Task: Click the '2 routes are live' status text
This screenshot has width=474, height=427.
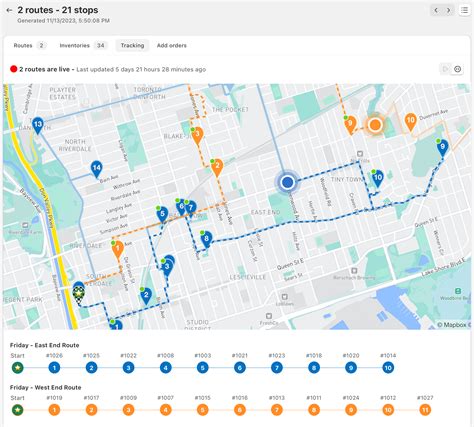Action: click(x=44, y=69)
